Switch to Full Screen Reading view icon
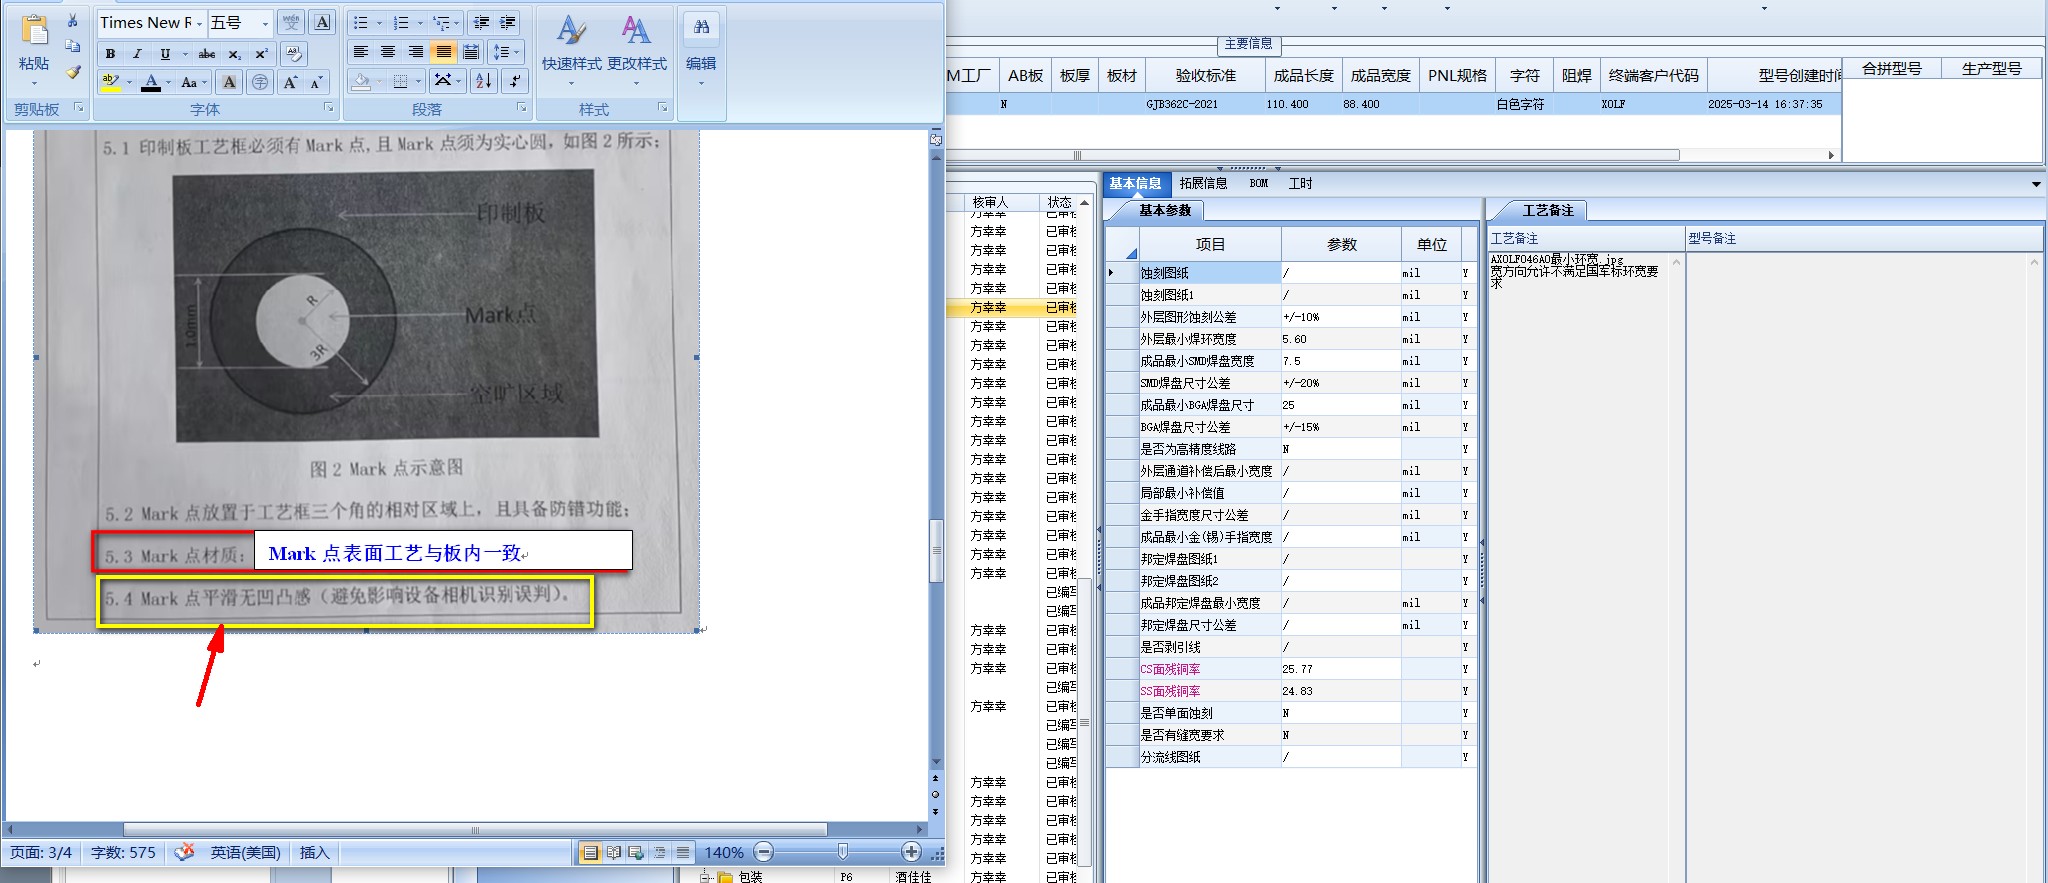2048x883 pixels. 613,852
